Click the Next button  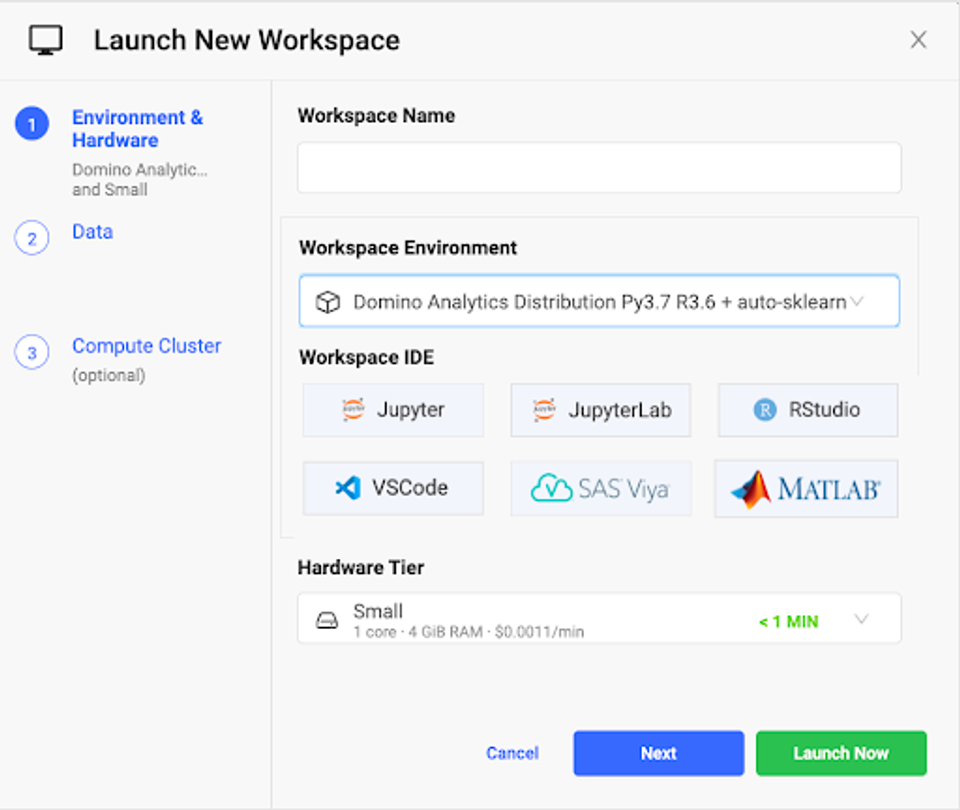click(x=659, y=753)
